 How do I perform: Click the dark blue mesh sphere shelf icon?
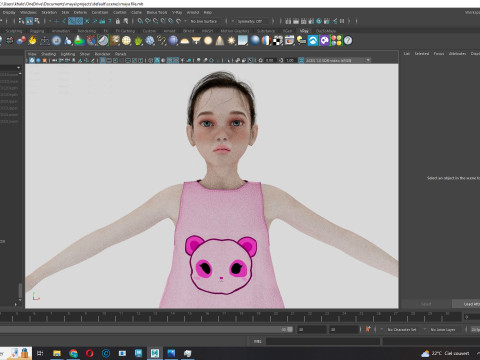(x=173, y=41)
